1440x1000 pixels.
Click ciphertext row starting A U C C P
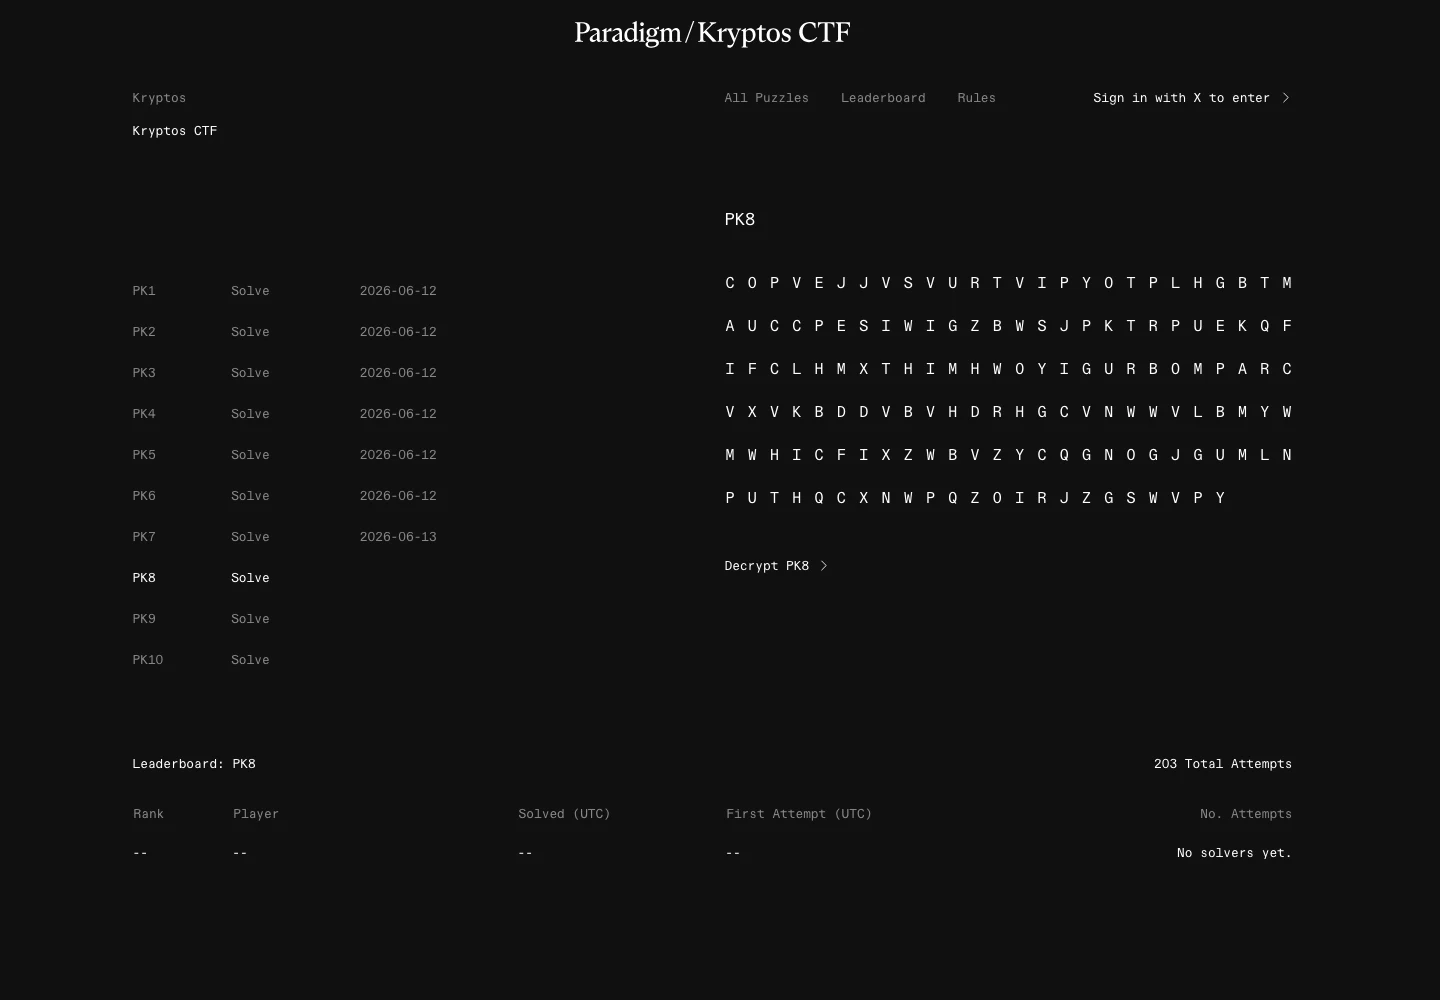1008,326
